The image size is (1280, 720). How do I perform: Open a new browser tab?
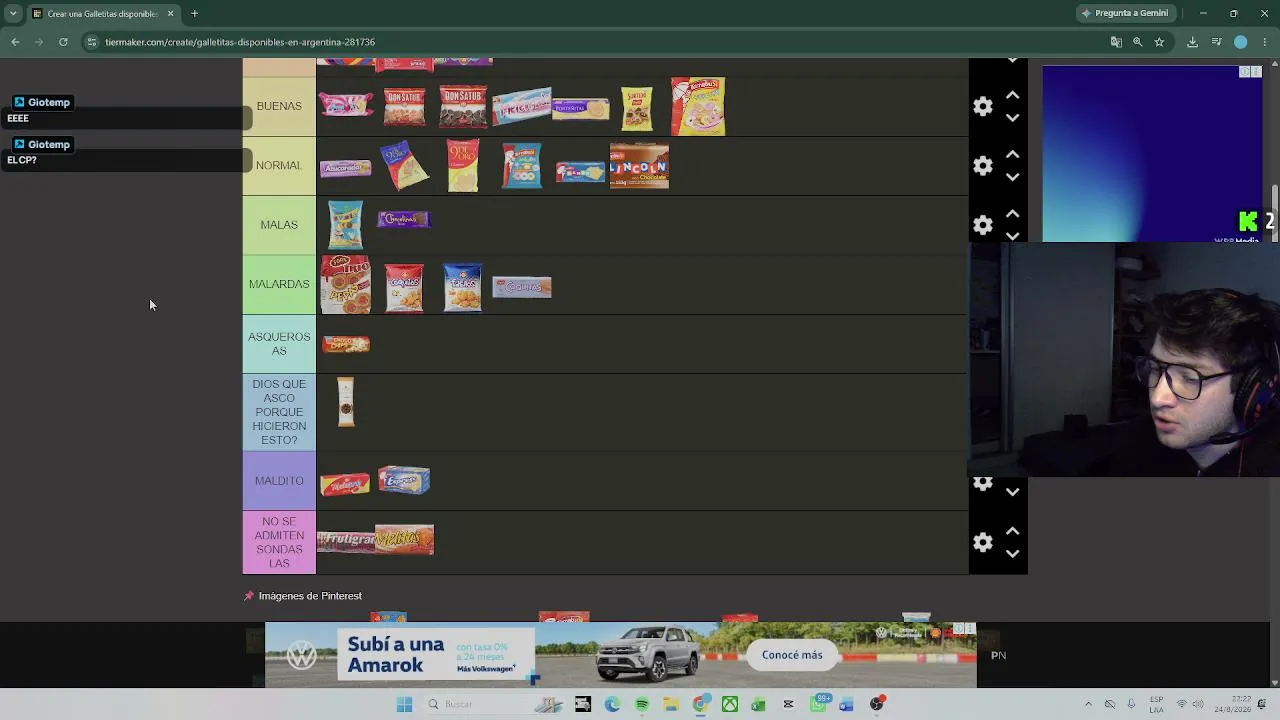195,14
